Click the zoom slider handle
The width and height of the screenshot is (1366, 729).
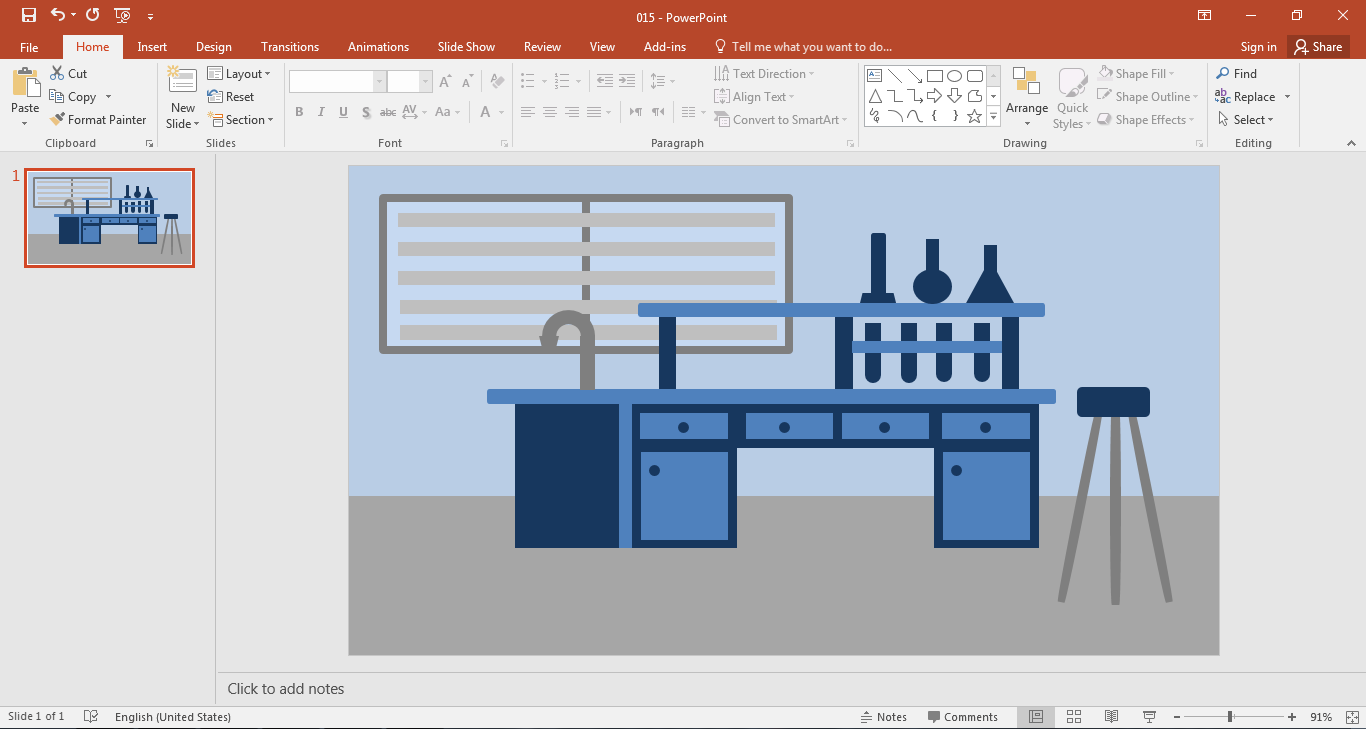[1230, 717]
